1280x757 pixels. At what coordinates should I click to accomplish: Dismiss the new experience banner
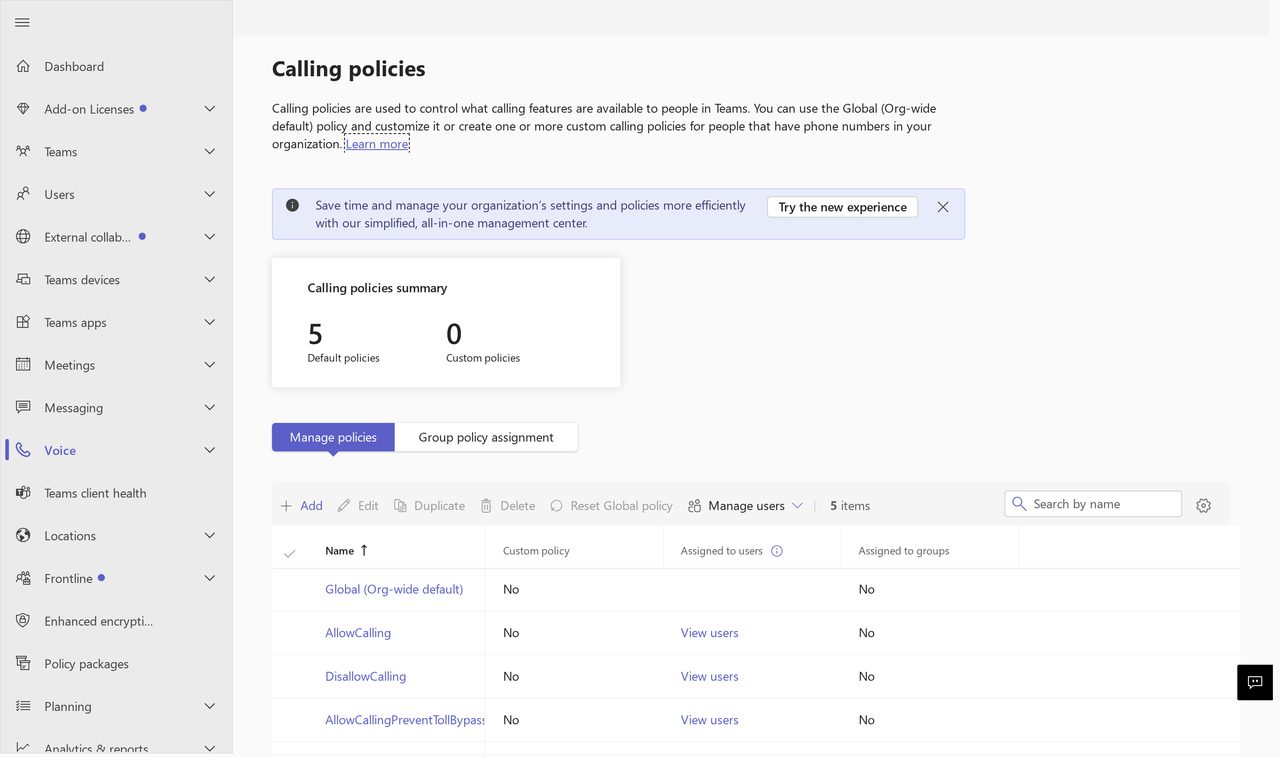coord(943,207)
